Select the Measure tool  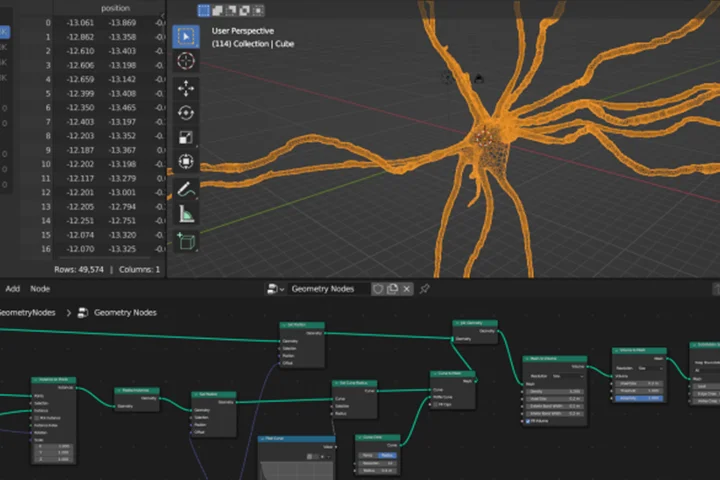pyautogui.click(x=186, y=214)
